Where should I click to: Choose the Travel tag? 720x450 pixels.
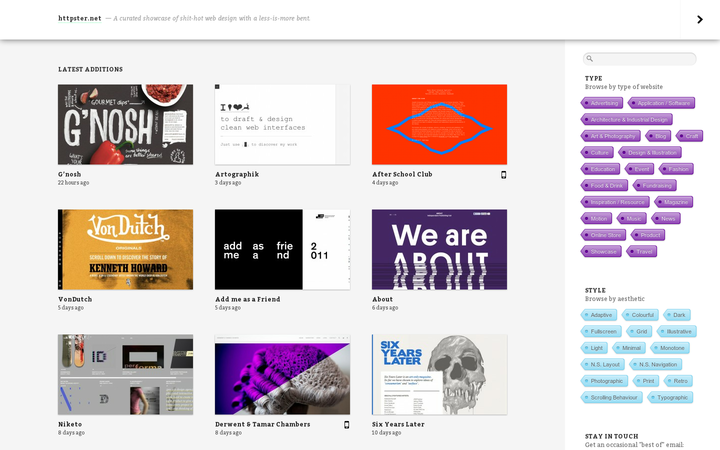[x=642, y=252]
